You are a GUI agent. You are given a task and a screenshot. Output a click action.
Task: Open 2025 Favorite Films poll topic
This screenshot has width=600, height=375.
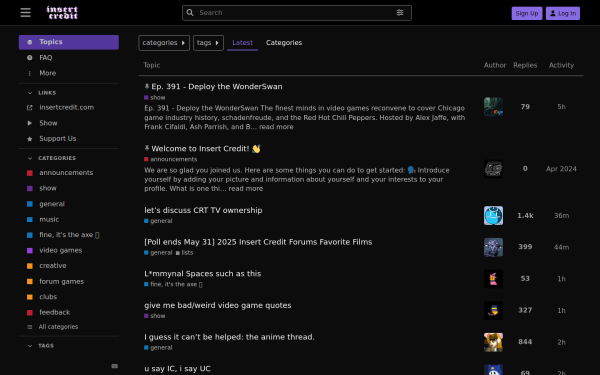coord(258,242)
